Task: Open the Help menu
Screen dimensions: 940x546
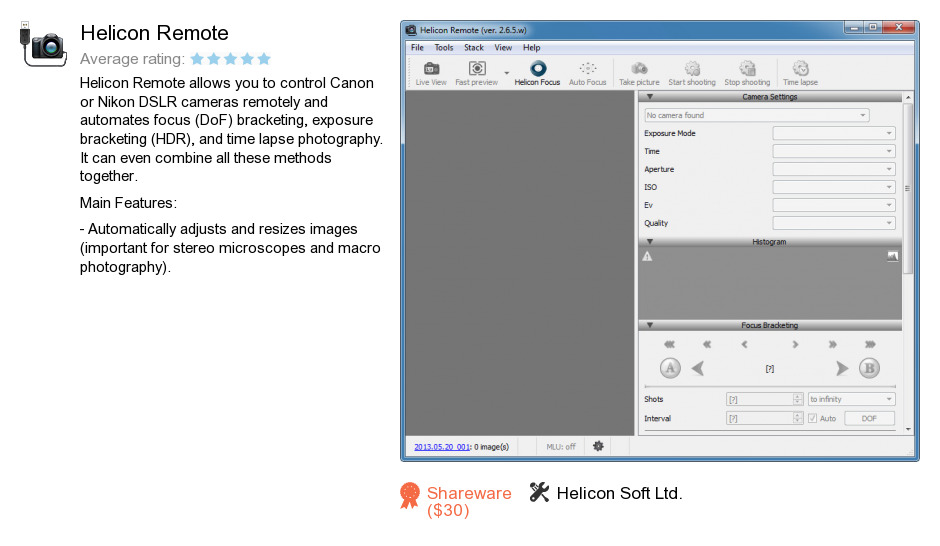Action: (531, 47)
